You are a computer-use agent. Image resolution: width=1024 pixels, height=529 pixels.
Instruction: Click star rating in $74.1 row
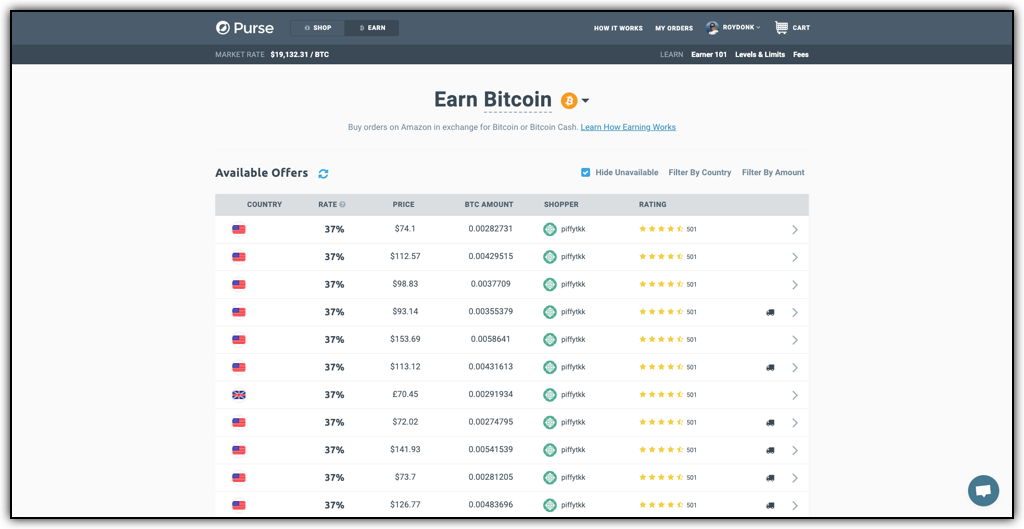pyautogui.click(x=661, y=229)
